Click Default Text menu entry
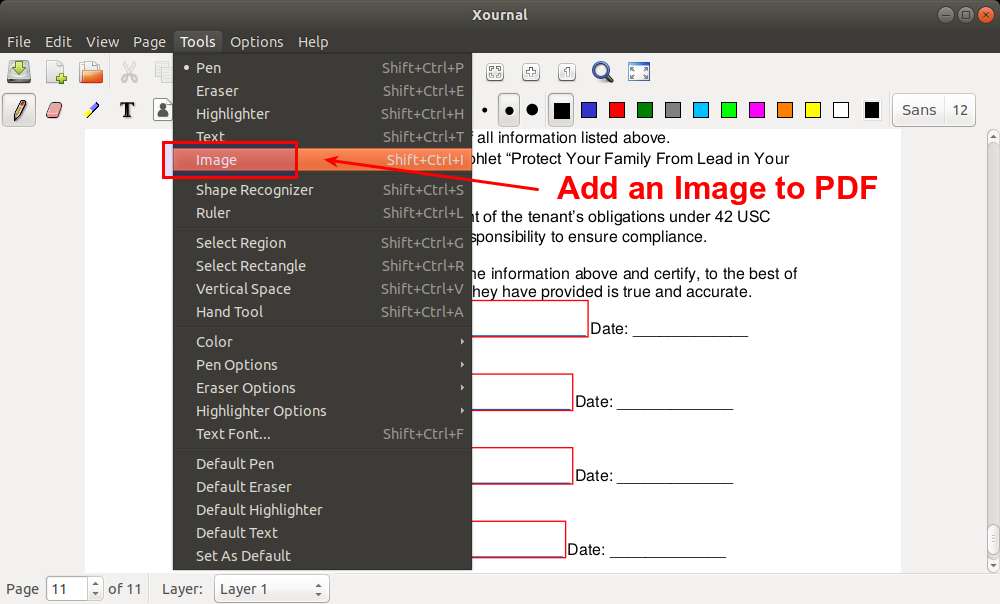The height and width of the screenshot is (604, 1000). point(322,532)
